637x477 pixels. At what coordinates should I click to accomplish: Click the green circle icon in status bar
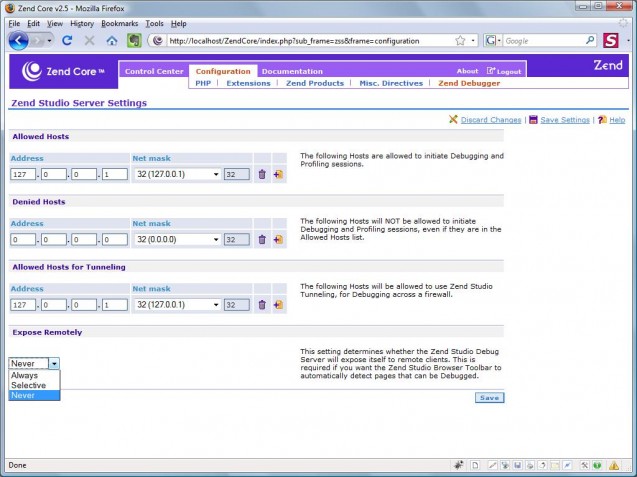pyautogui.click(x=597, y=465)
